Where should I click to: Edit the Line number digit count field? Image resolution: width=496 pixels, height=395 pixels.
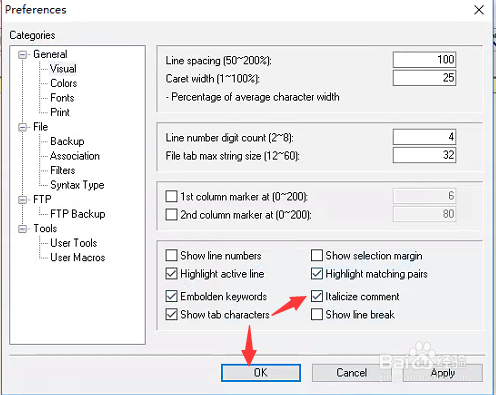[424, 137]
